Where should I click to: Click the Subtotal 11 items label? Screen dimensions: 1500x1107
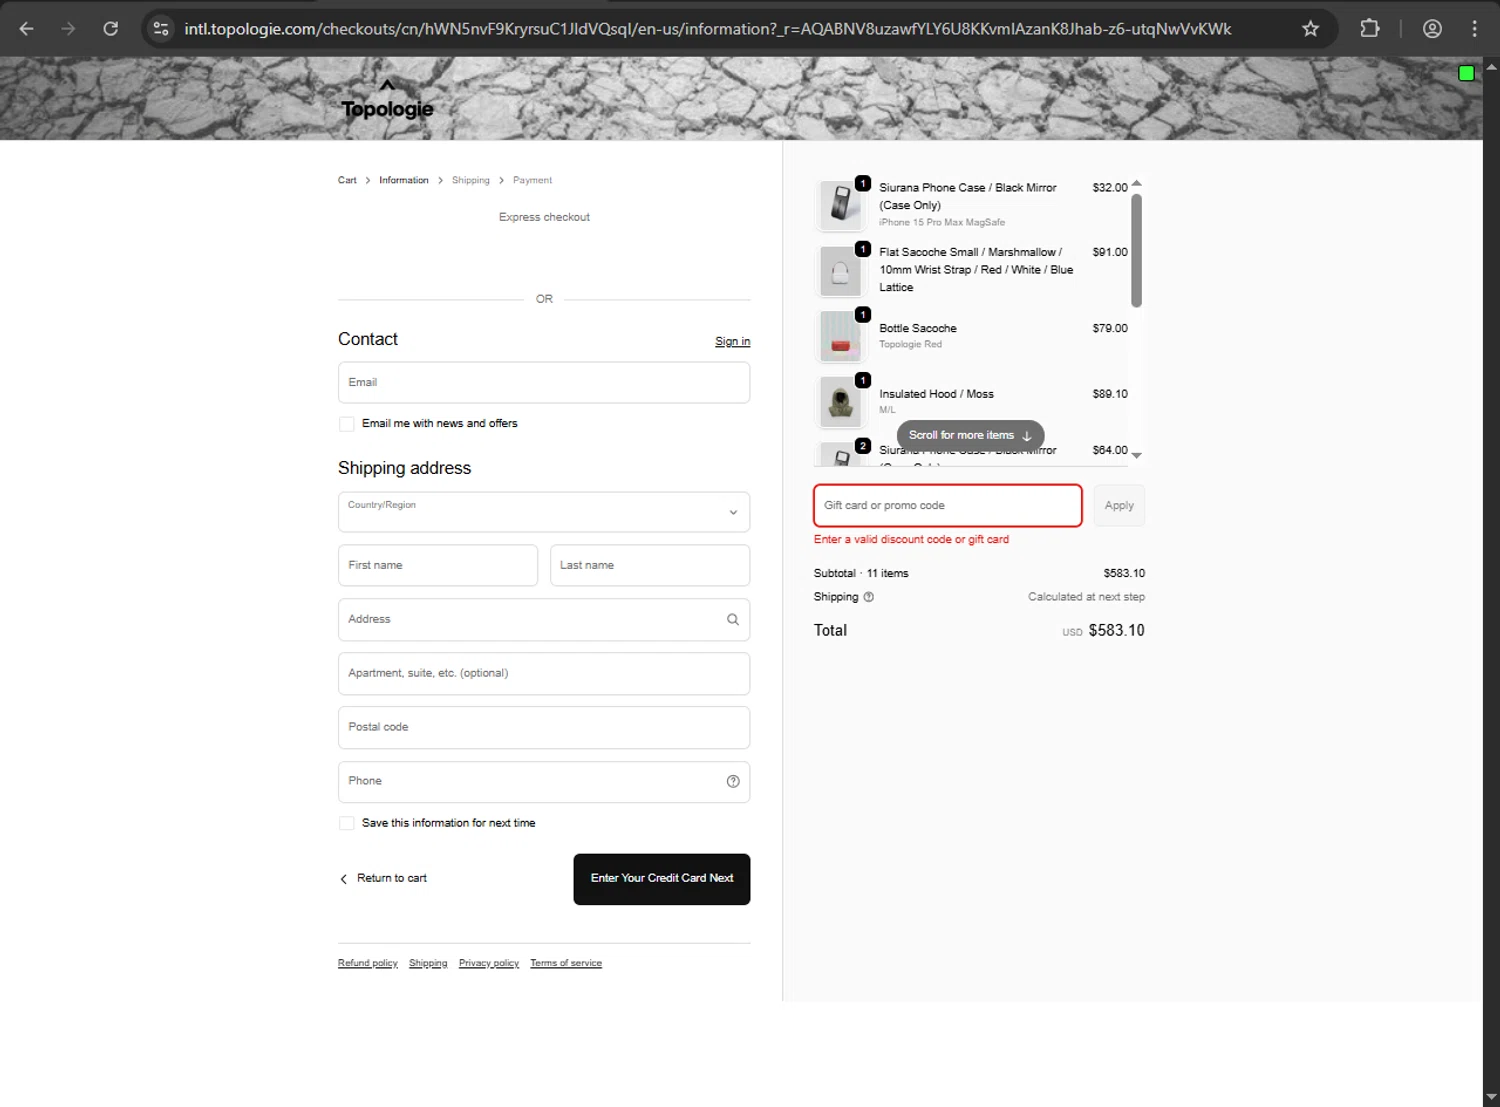(861, 574)
